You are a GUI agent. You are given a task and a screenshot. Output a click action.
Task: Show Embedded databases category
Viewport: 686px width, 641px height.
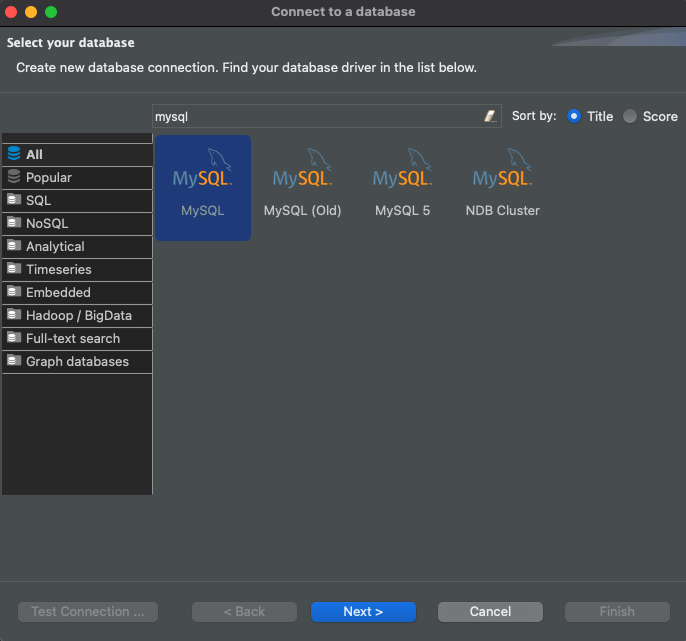point(58,293)
